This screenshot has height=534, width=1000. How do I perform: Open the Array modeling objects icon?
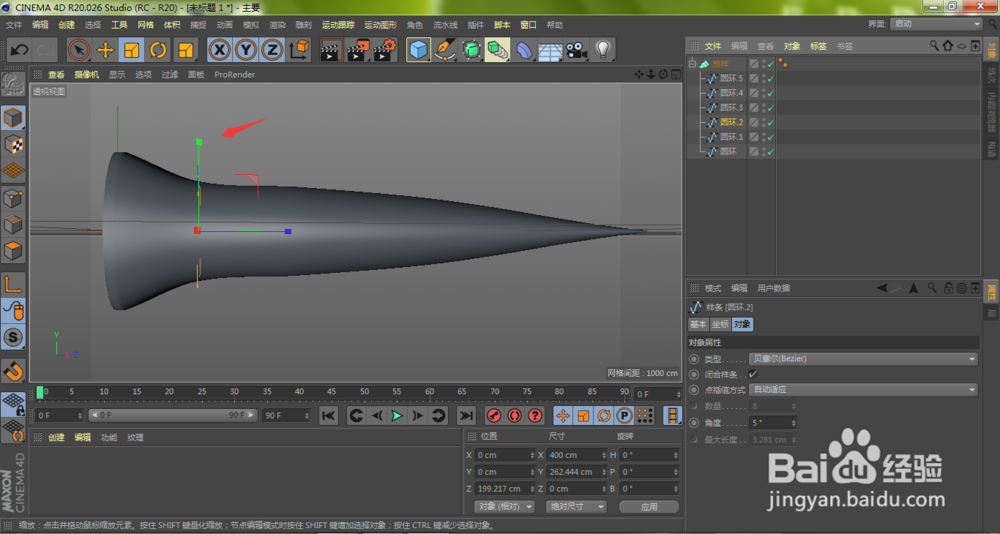pyautogui.click(x=497, y=50)
